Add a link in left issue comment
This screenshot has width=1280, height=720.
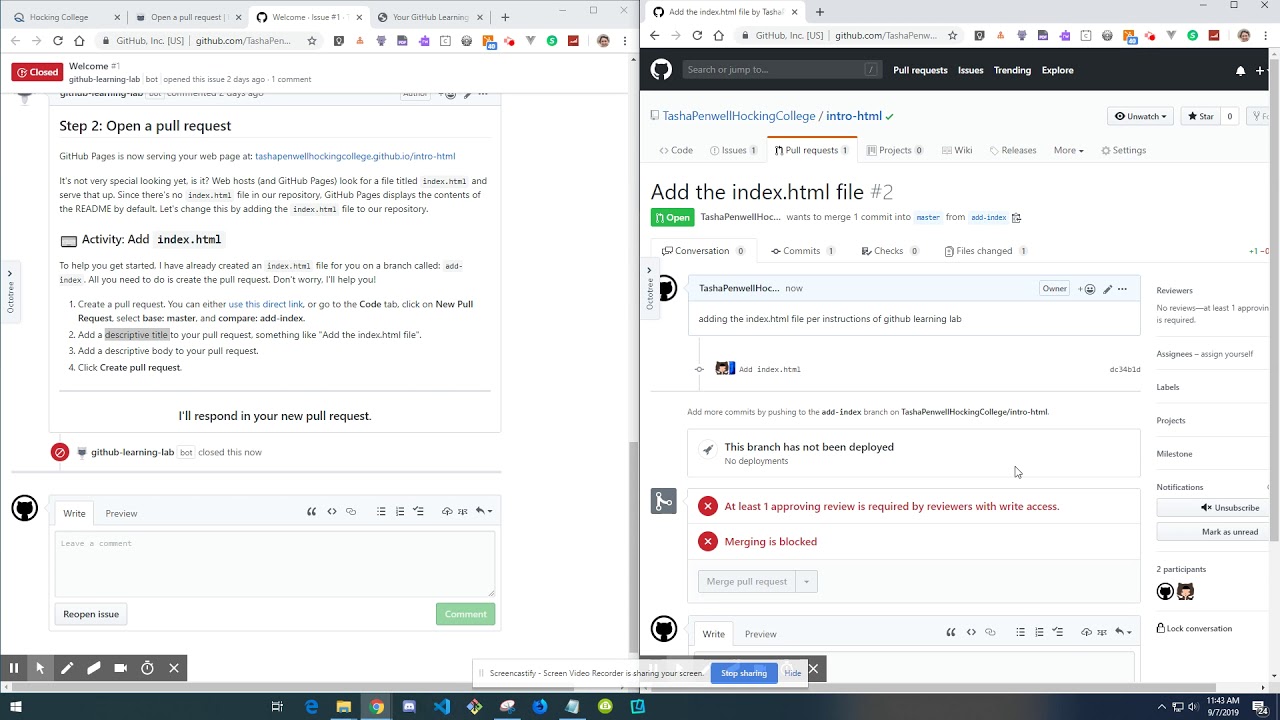351,512
